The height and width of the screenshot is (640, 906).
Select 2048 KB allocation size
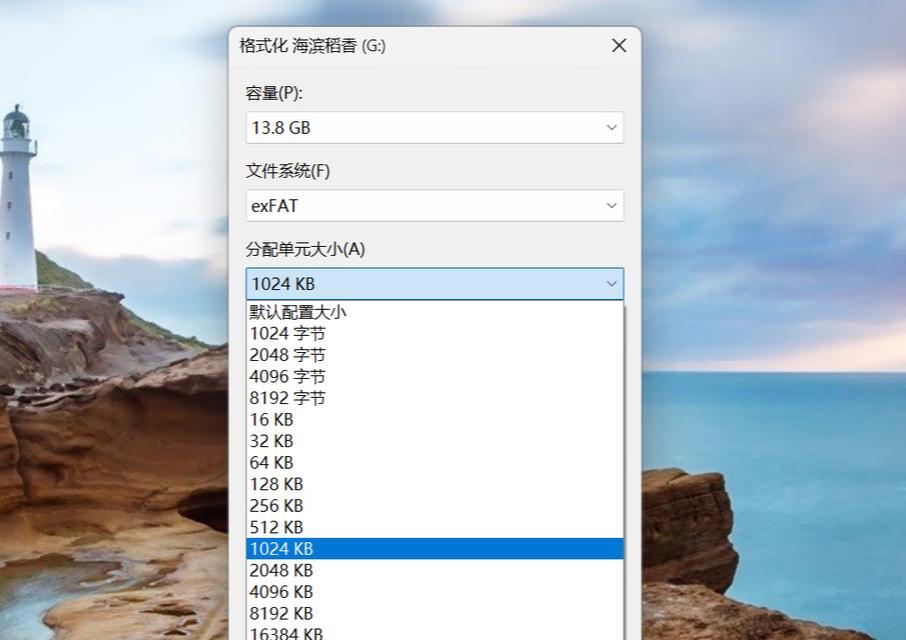[435, 571]
